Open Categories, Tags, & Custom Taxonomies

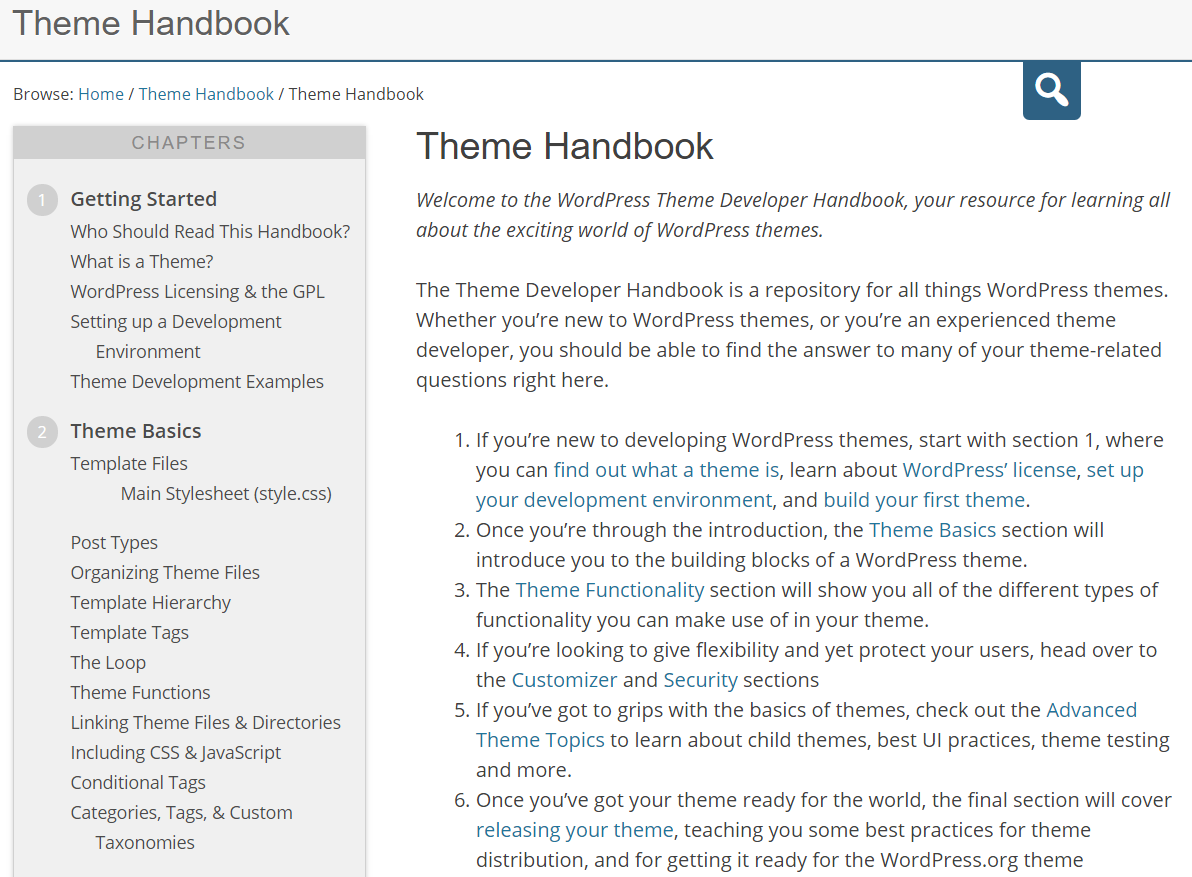tap(182, 828)
